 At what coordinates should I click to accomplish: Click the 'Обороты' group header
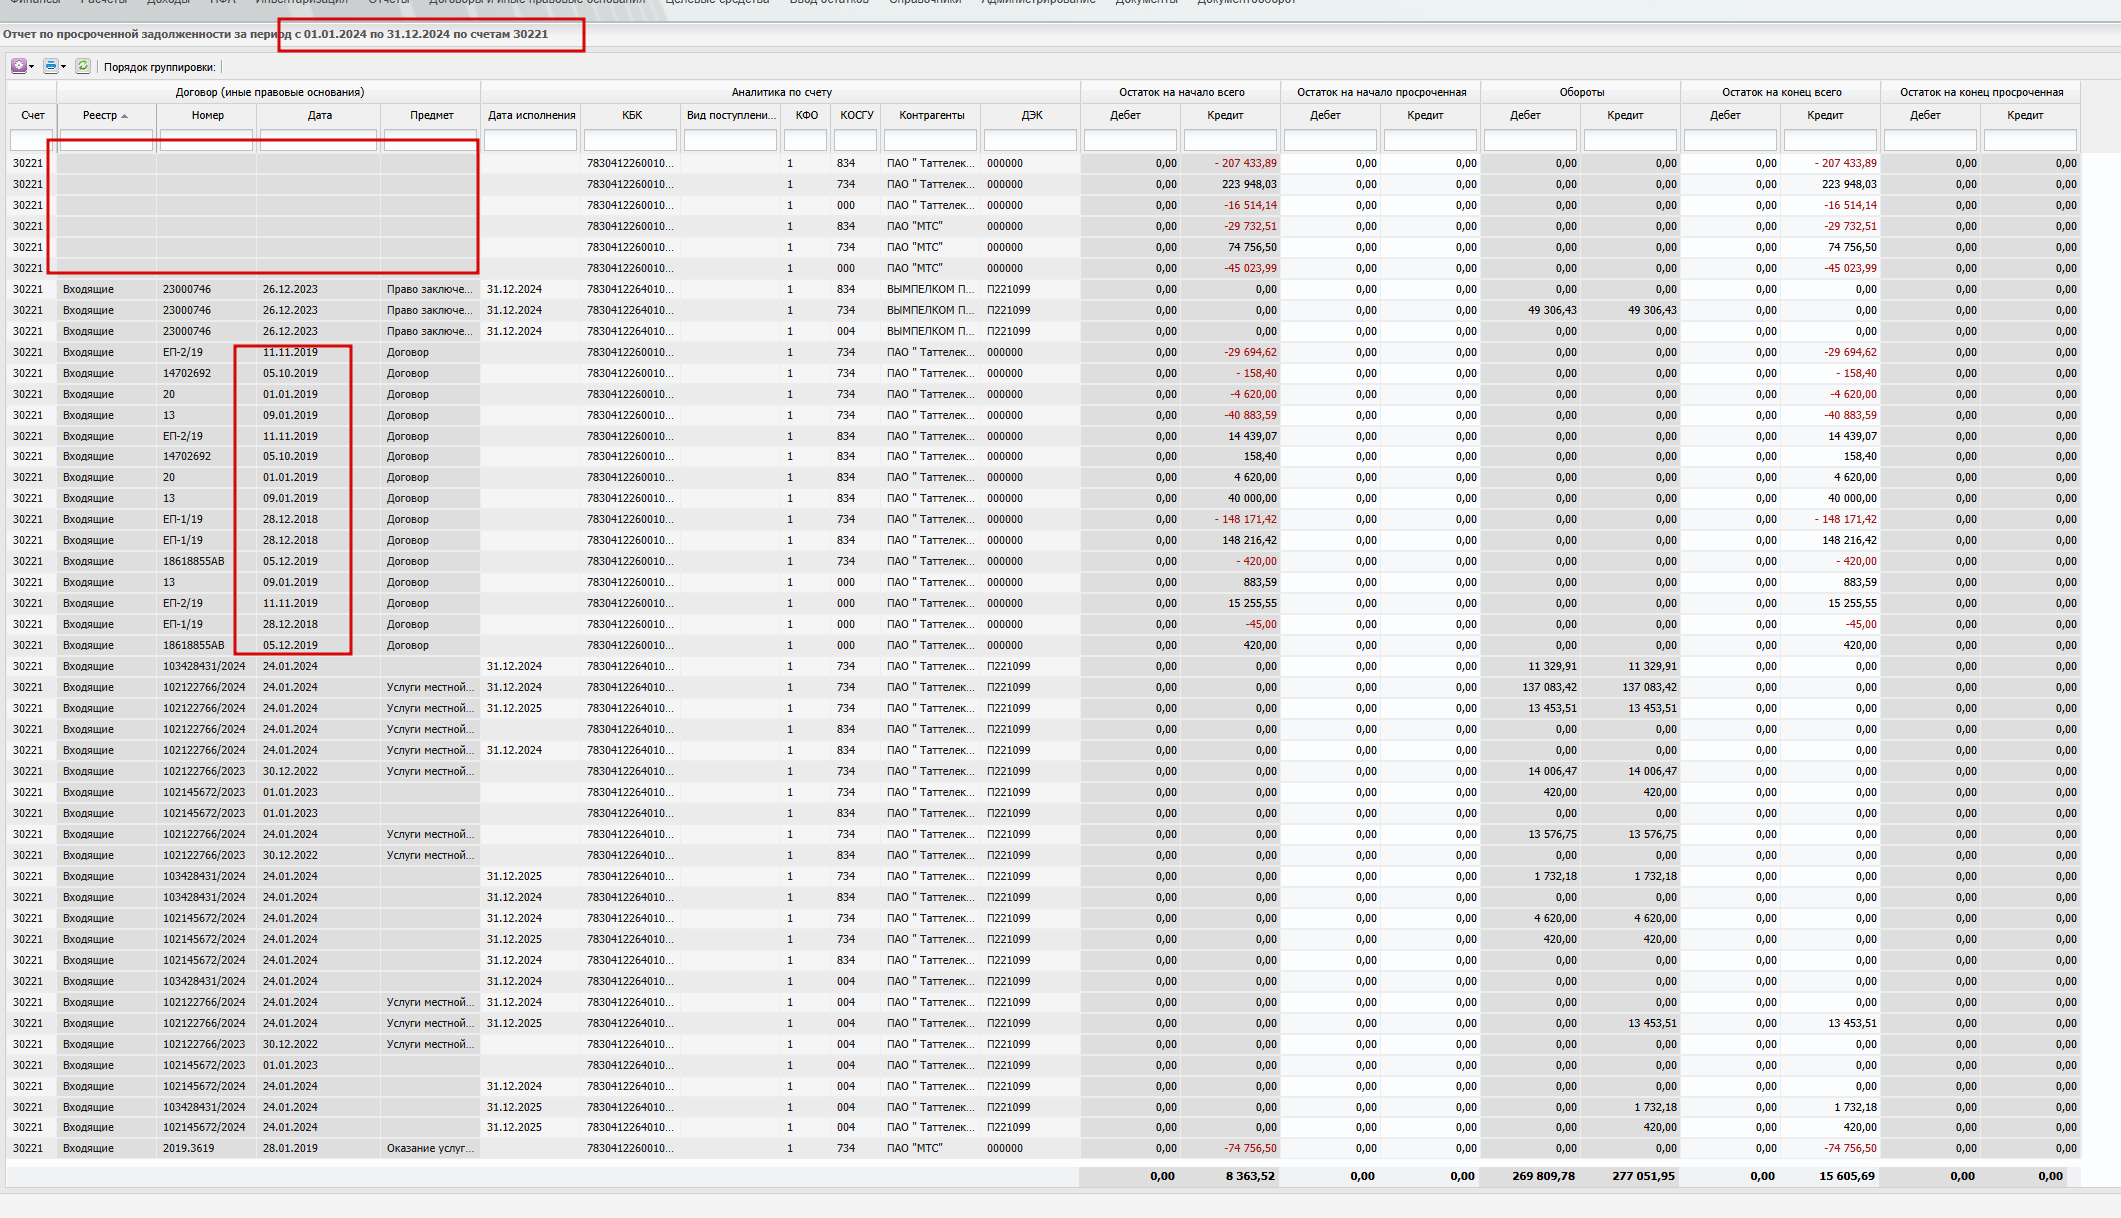click(1581, 92)
